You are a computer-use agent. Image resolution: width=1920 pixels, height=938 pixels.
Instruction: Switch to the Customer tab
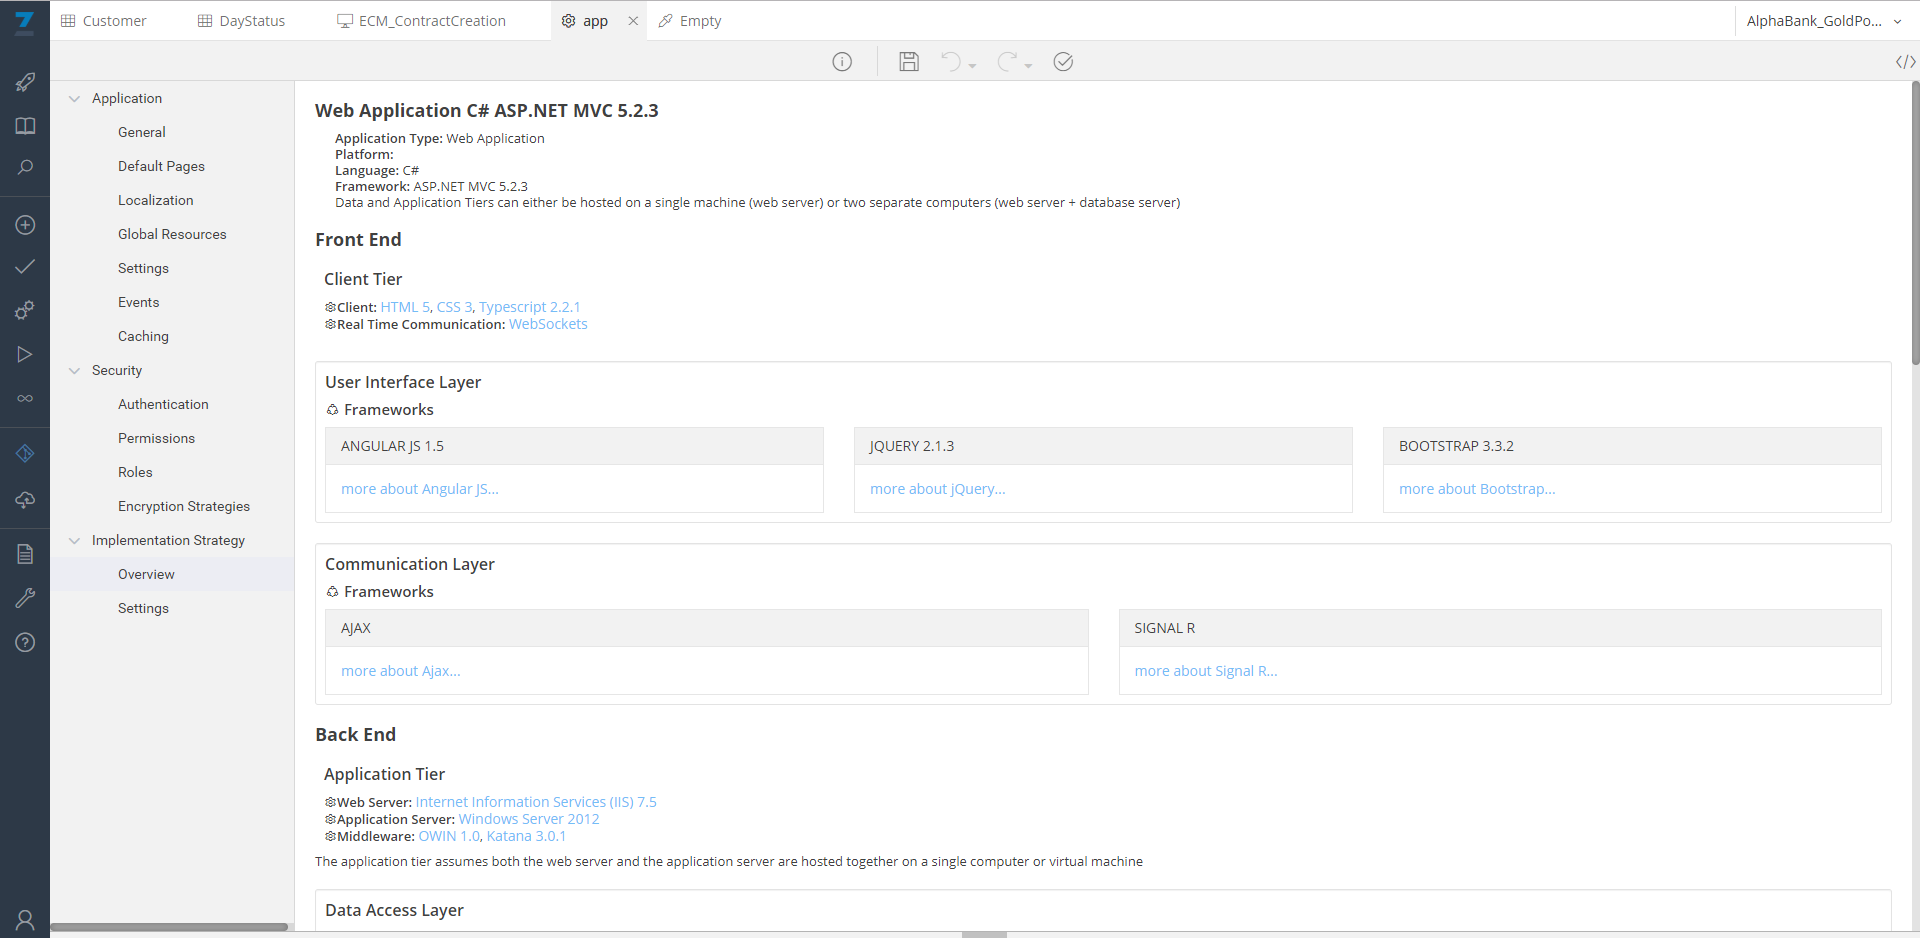pyautogui.click(x=104, y=21)
